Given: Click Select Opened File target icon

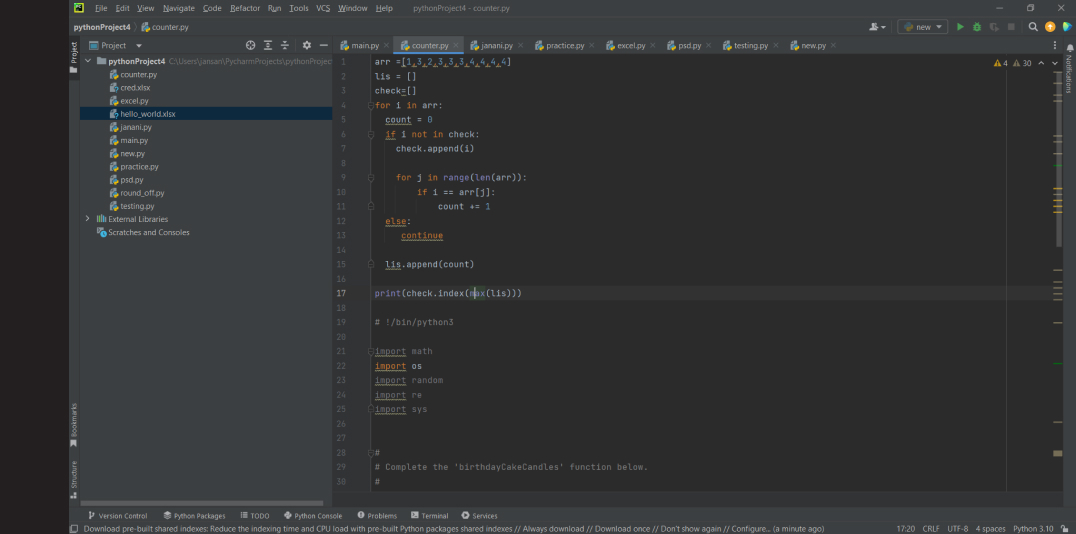Looking at the screenshot, I should 250,45.
